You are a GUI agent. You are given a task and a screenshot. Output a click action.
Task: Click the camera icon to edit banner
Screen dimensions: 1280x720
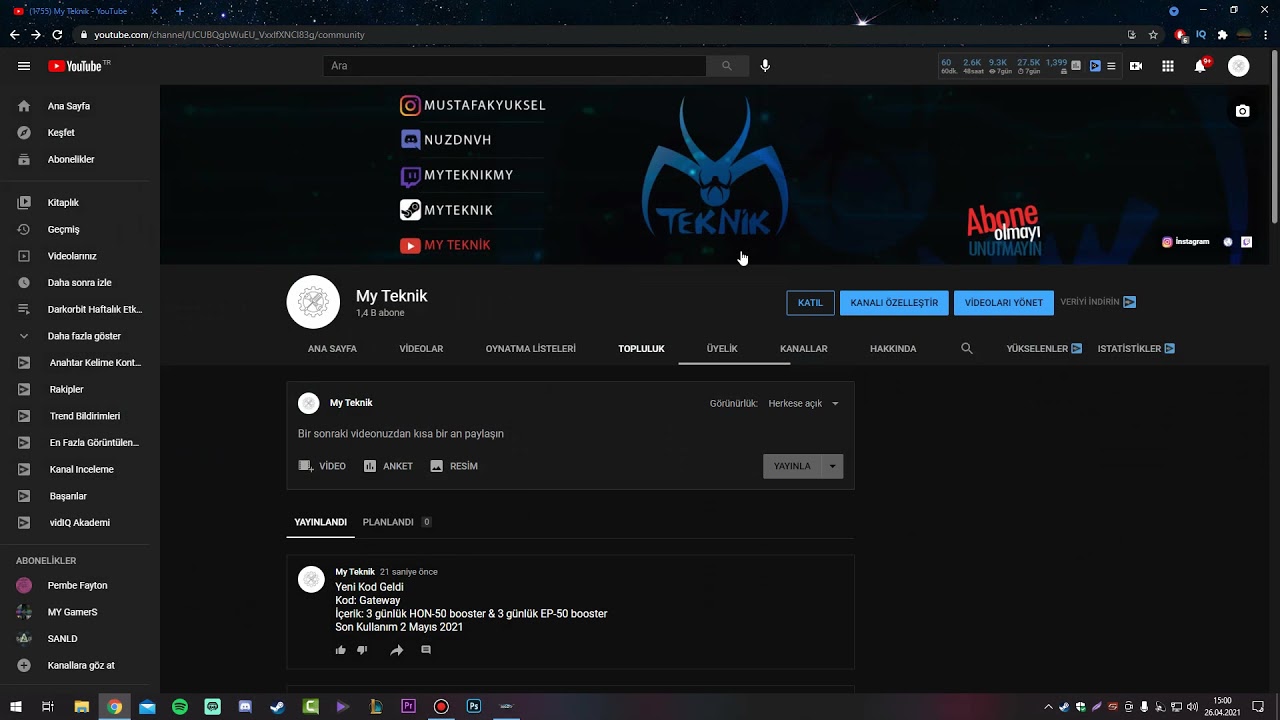click(1242, 111)
